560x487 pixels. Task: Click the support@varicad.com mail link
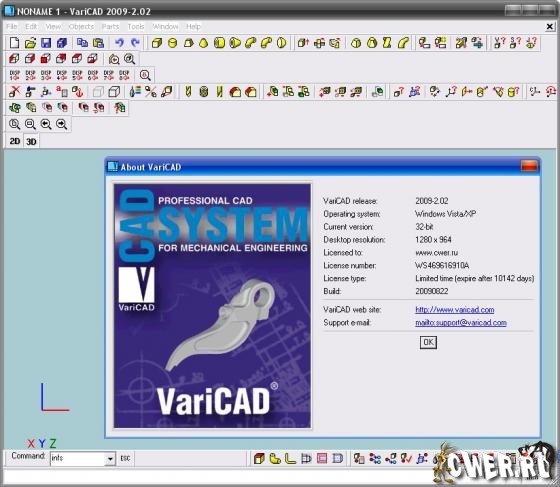[x=461, y=322]
